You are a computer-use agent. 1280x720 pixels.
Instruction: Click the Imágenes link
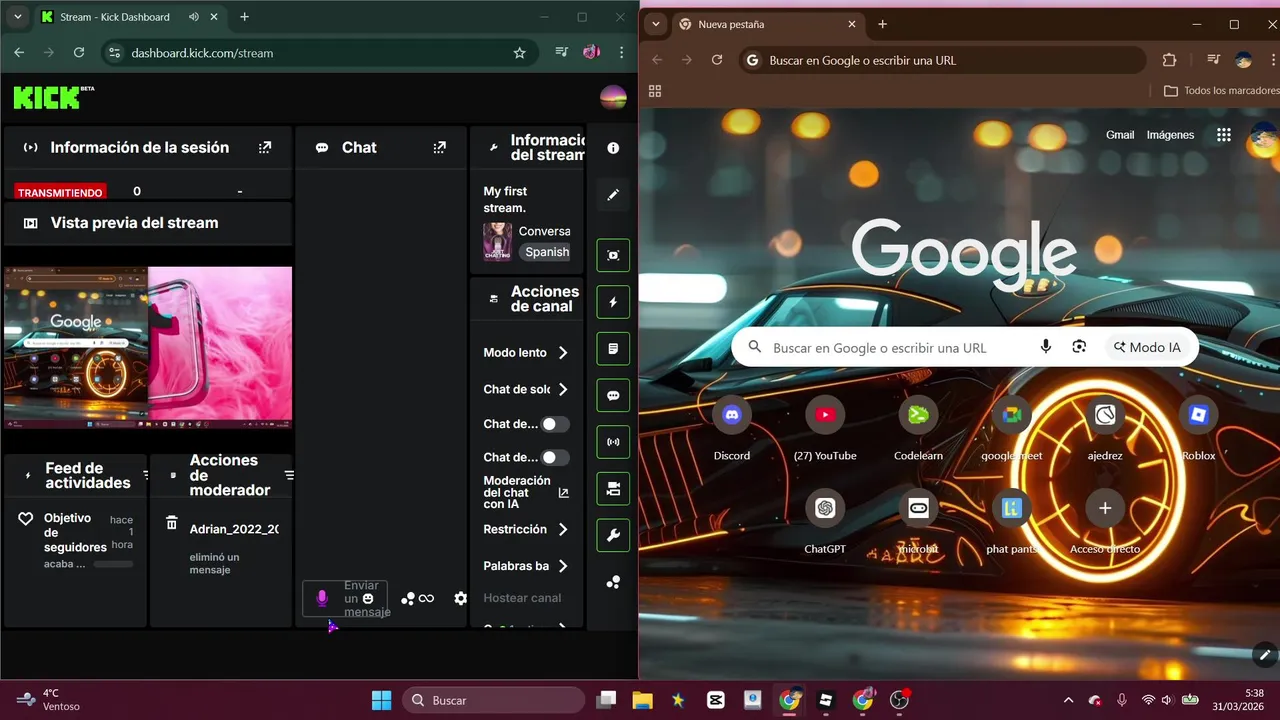1170,135
